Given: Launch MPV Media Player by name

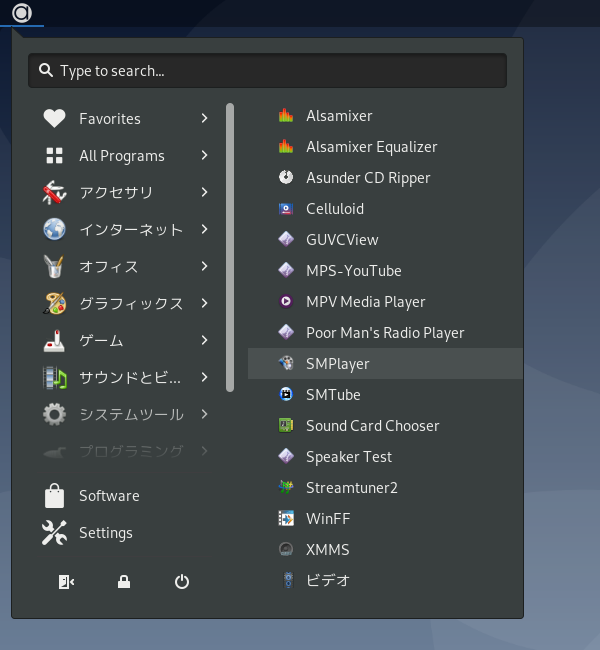Looking at the screenshot, I should coord(366,302).
